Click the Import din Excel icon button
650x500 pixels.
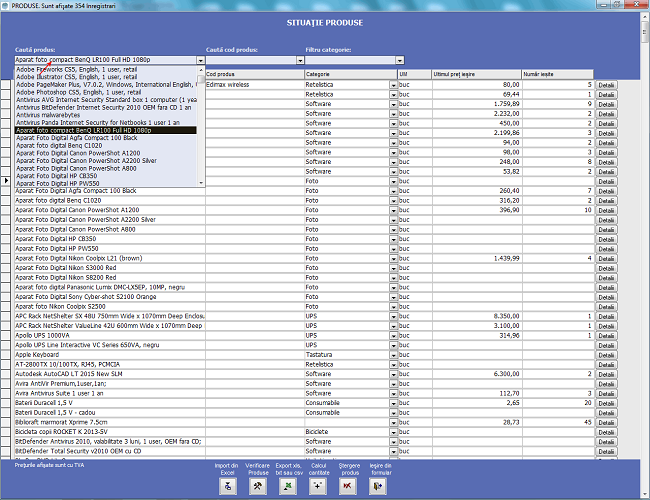(228, 486)
